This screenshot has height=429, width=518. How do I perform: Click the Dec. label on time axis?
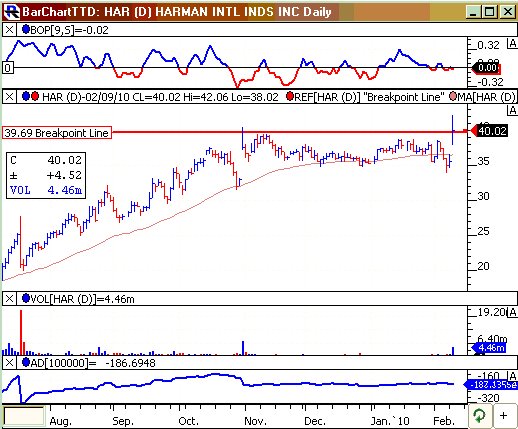315,421
